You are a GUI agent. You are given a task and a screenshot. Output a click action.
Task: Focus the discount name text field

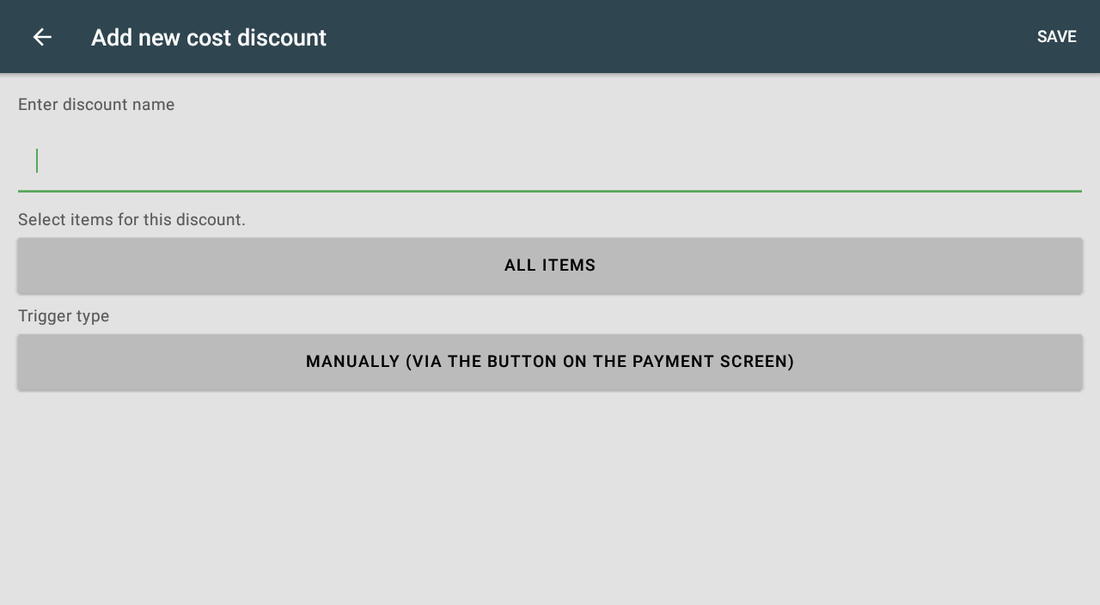(x=549, y=161)
